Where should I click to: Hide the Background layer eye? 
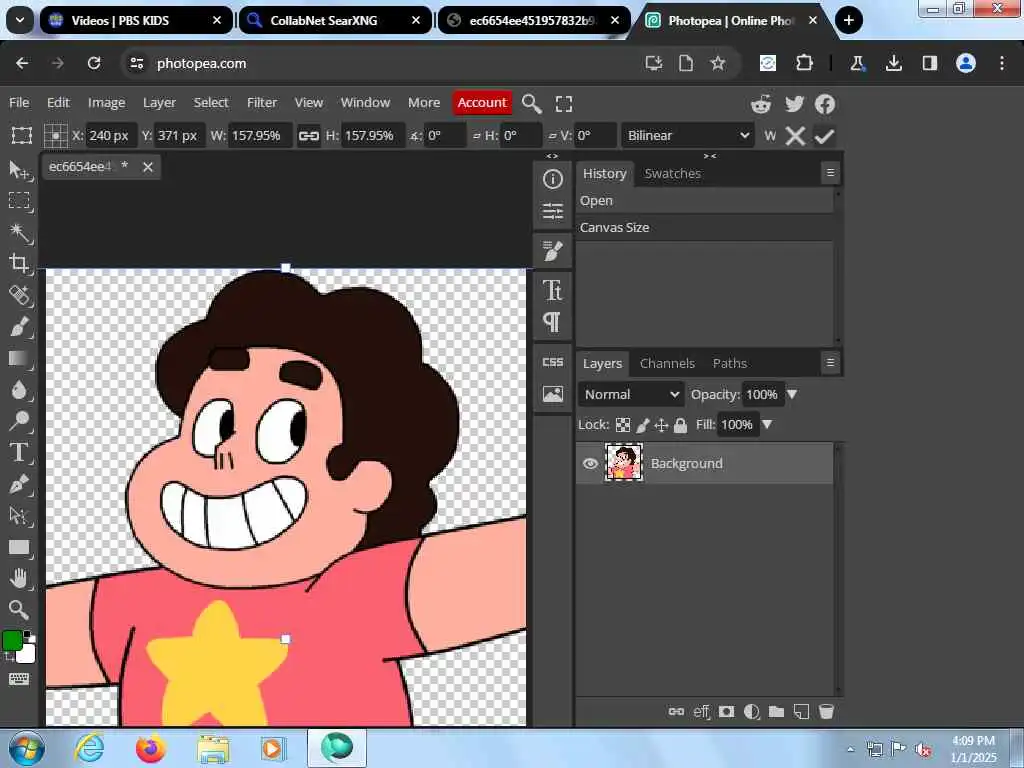point(590,463)
